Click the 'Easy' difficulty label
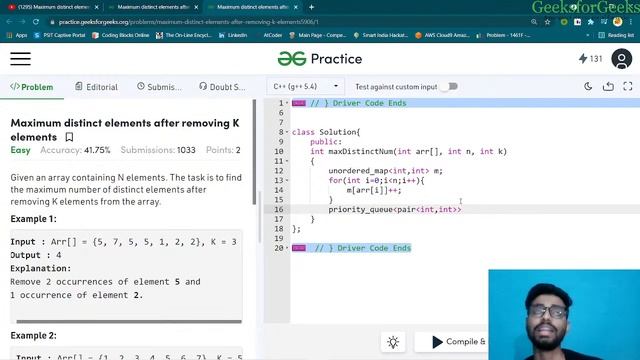 (x=20, y=150)
